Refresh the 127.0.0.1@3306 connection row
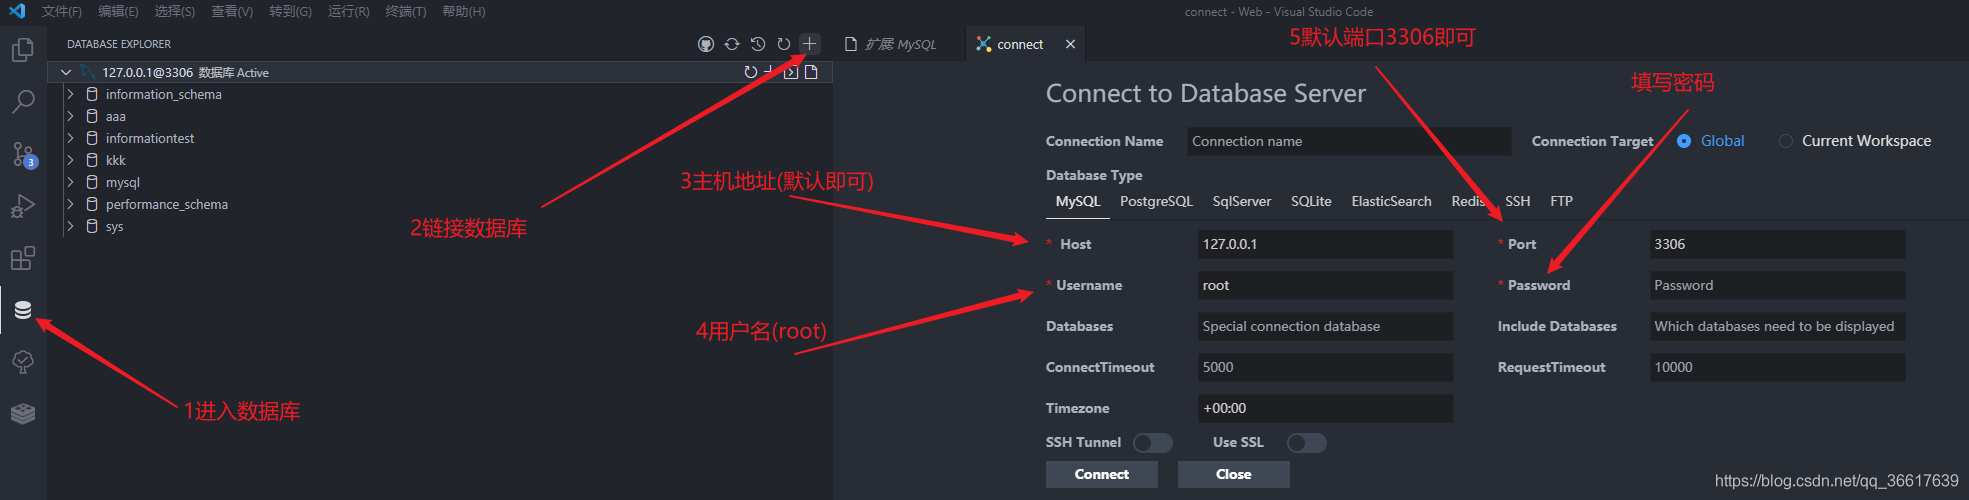The height and width of the screenshot is (500, 1969). (x=751, y=72)
